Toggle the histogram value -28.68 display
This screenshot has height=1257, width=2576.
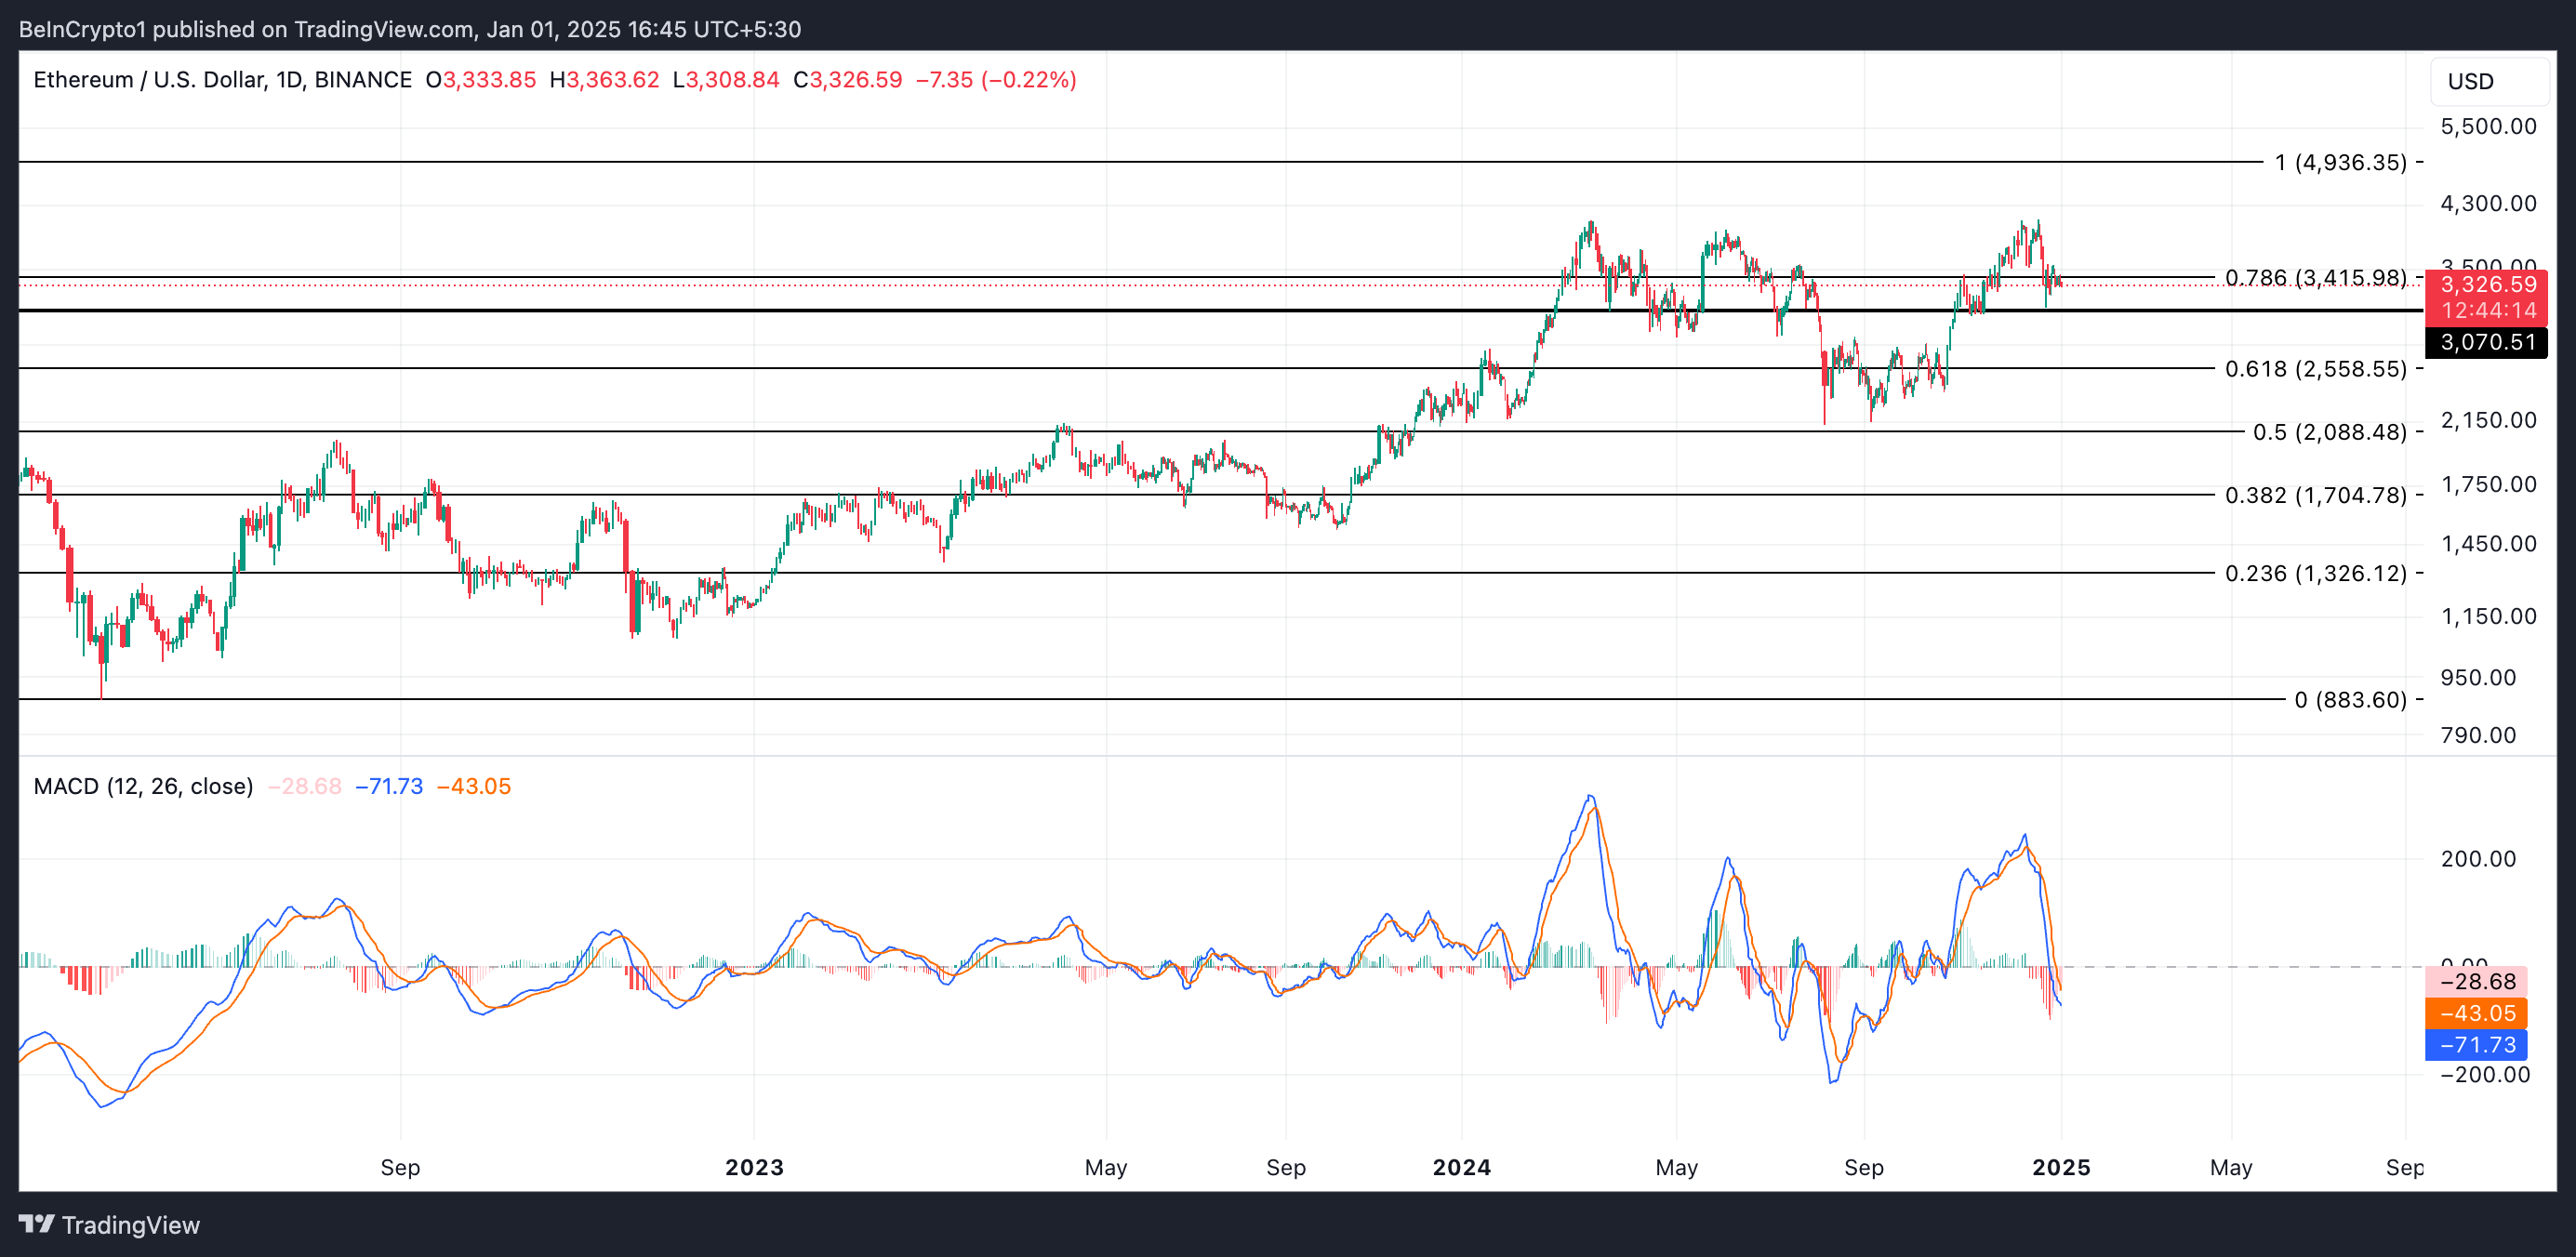pos(2478,982)
